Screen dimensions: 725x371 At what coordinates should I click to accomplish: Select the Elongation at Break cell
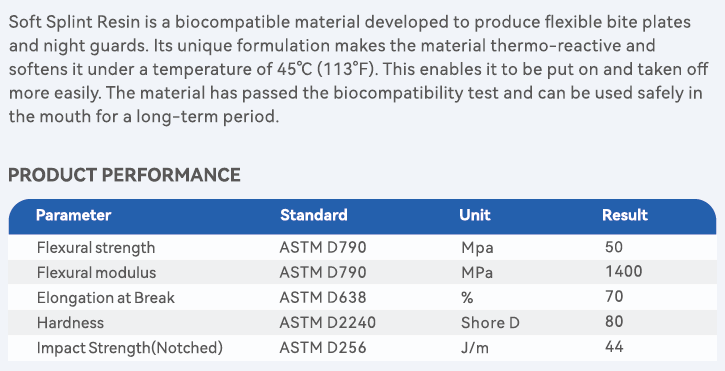(x=105, y=297)
